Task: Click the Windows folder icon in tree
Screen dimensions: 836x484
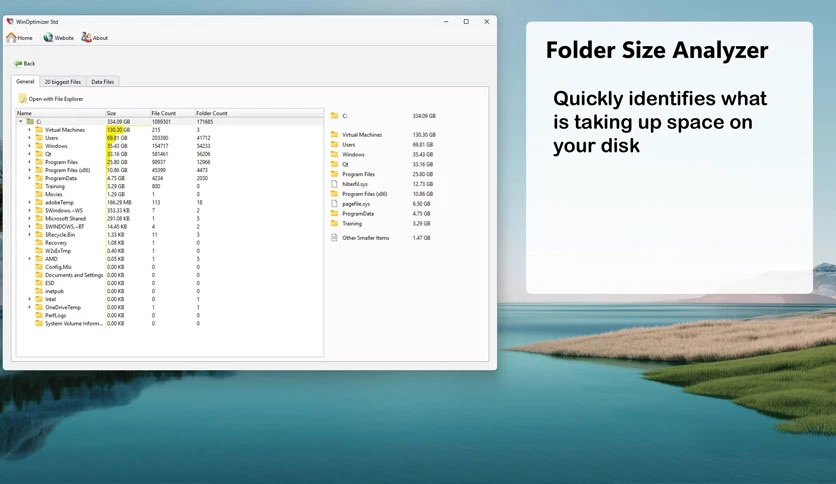Action: pyautogui.click(x=39, y=146)
